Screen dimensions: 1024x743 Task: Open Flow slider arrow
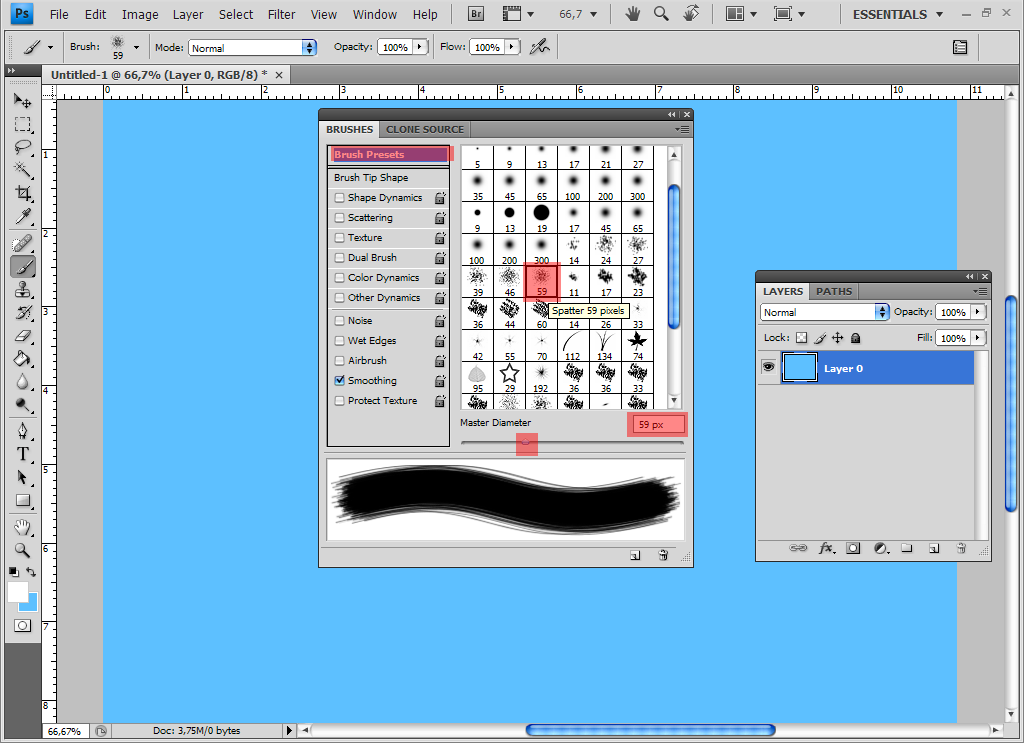pyautogui.click(x=512, y=47)
